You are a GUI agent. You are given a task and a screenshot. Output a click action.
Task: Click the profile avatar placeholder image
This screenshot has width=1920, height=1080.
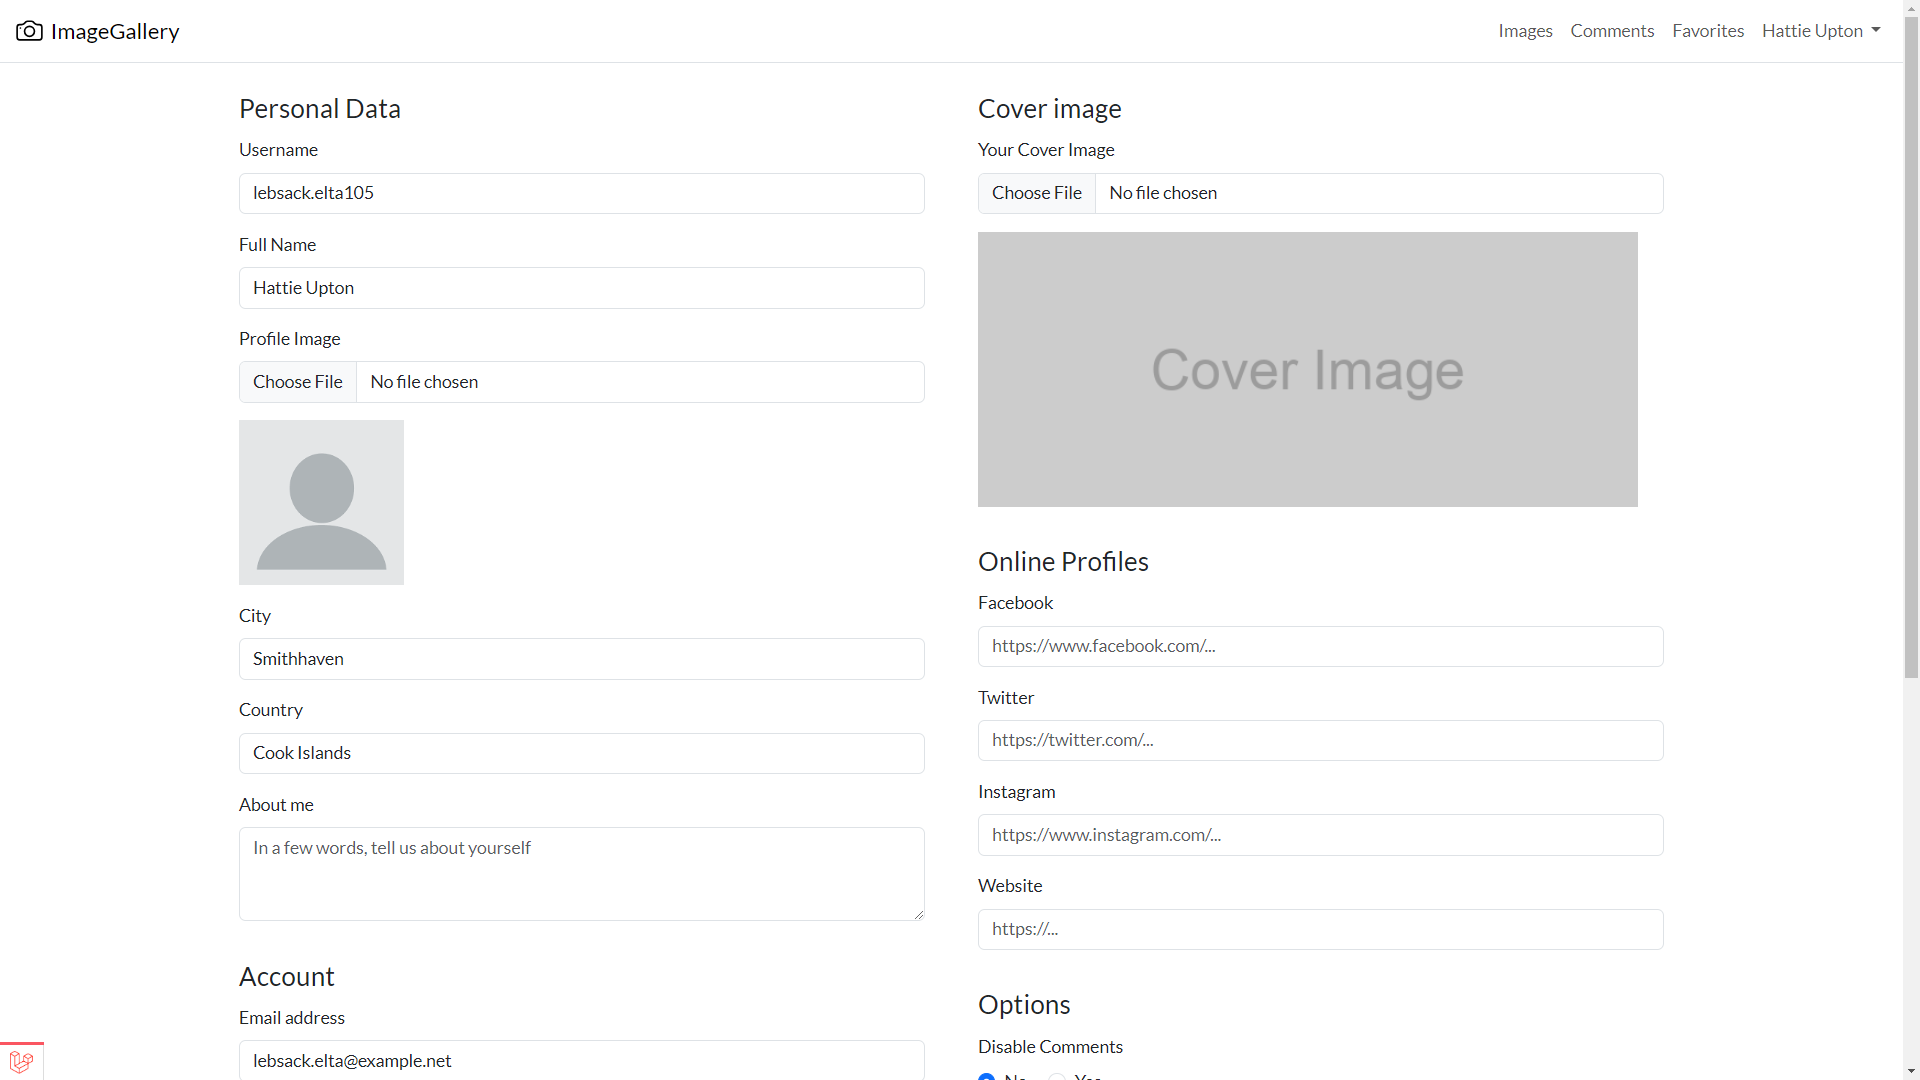[x=321, y=502]
